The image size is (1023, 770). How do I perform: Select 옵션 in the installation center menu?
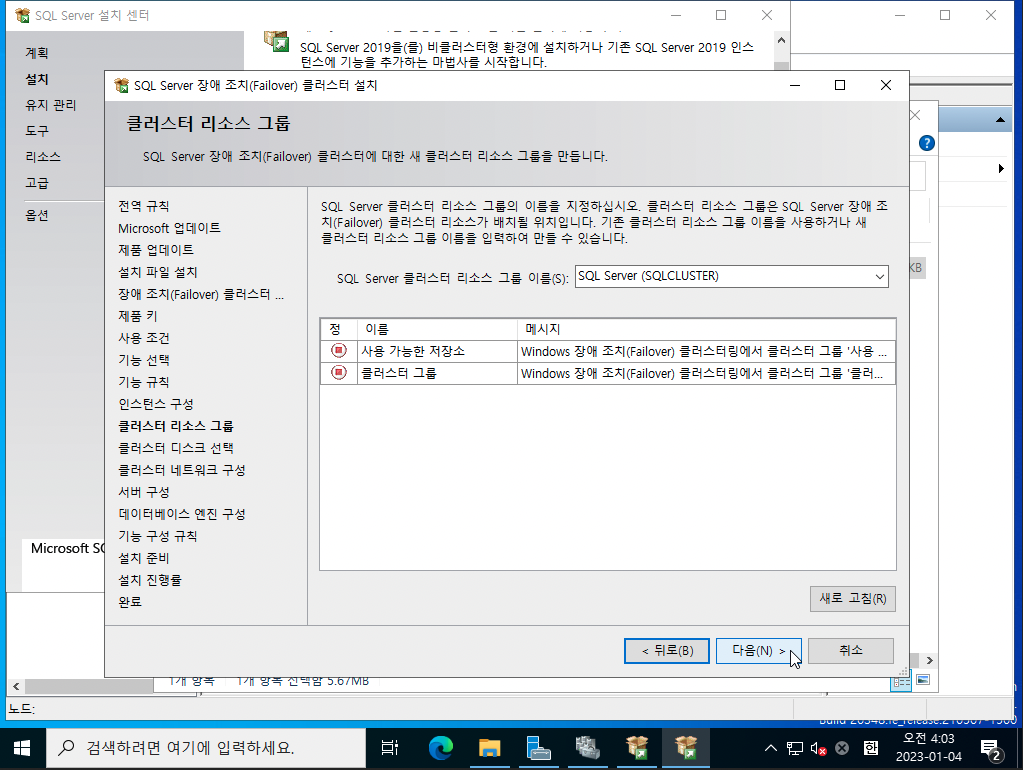point(37,215)
